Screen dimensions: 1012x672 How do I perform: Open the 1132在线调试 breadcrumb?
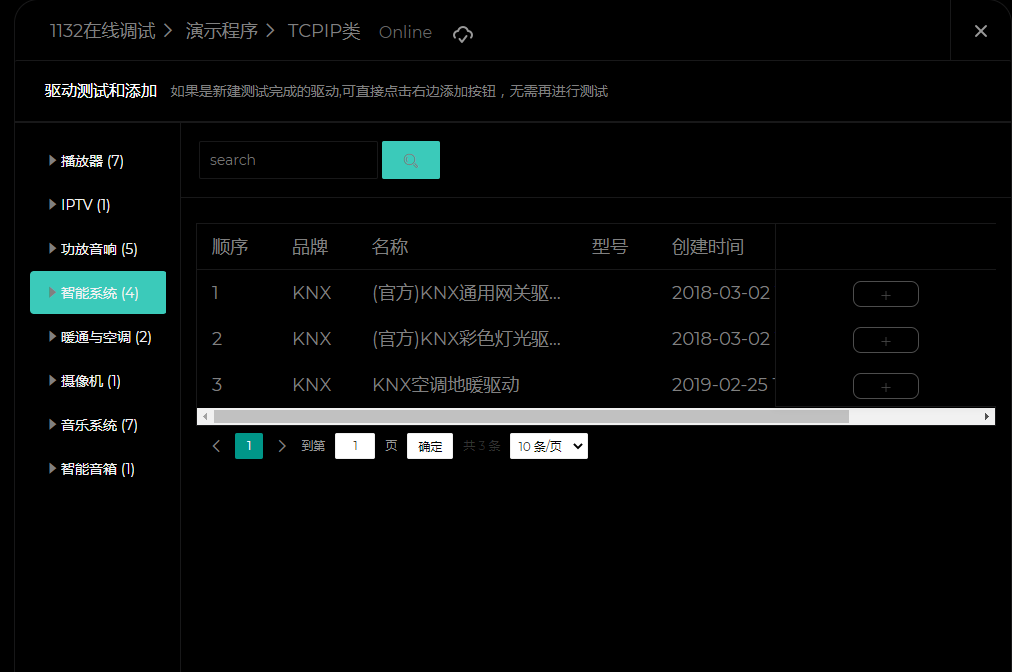tap(103, 31)
